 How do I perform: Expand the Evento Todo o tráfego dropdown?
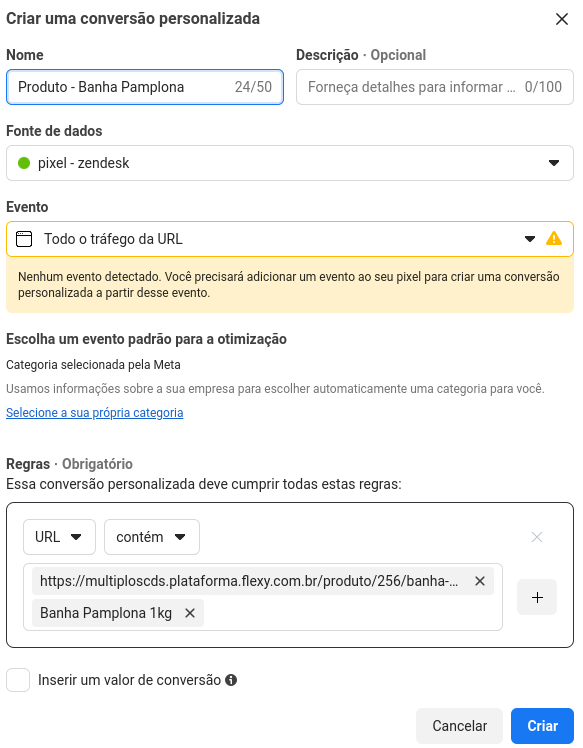coord(290,239)
